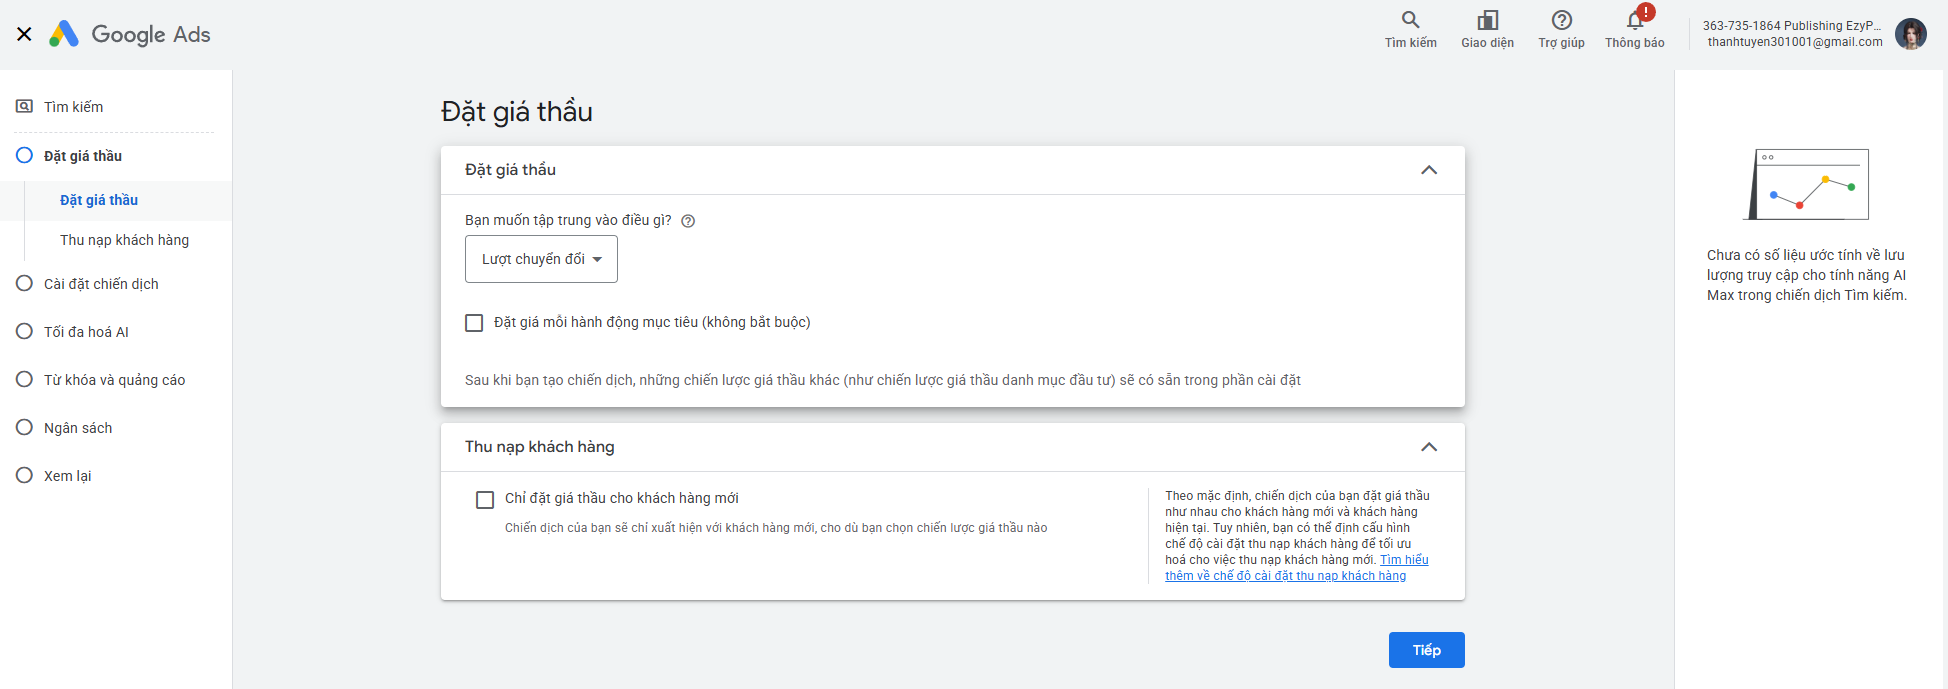This screenshot has width=1948, height=689.
Task: Click traffic estimate chart illustration
Action: coord(1807,184)
